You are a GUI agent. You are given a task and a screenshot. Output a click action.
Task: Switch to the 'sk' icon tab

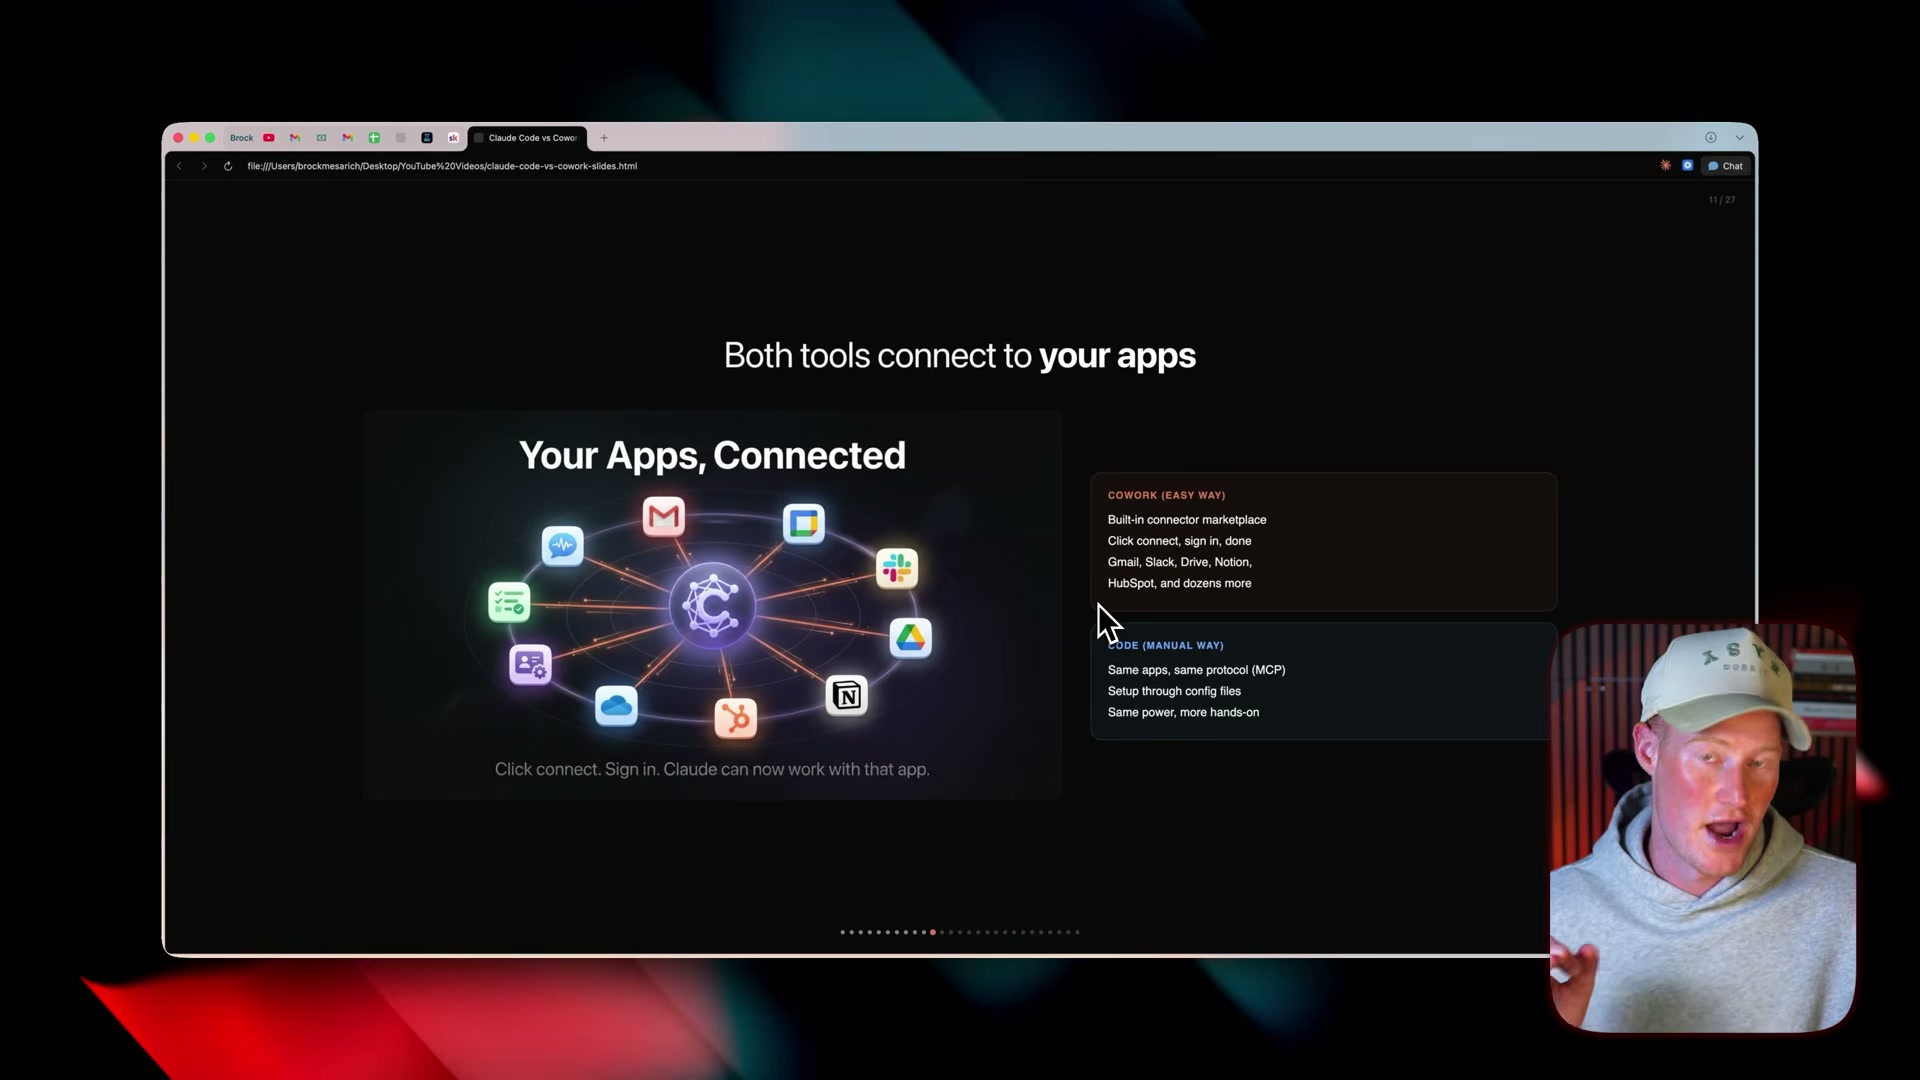453,138
